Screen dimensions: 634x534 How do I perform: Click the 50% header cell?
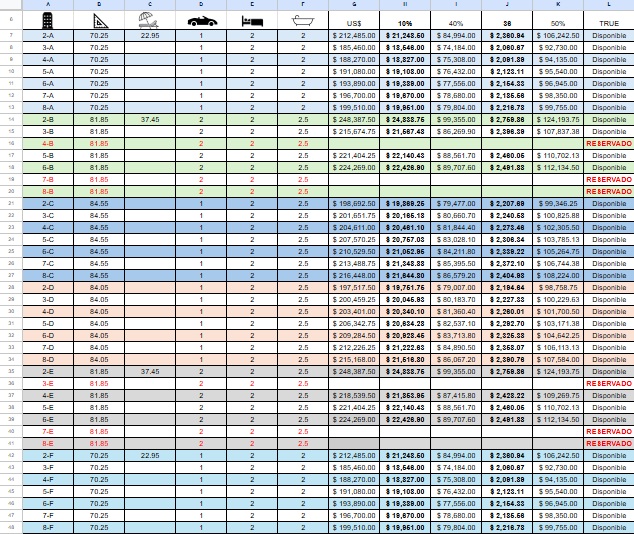(557, 21)
